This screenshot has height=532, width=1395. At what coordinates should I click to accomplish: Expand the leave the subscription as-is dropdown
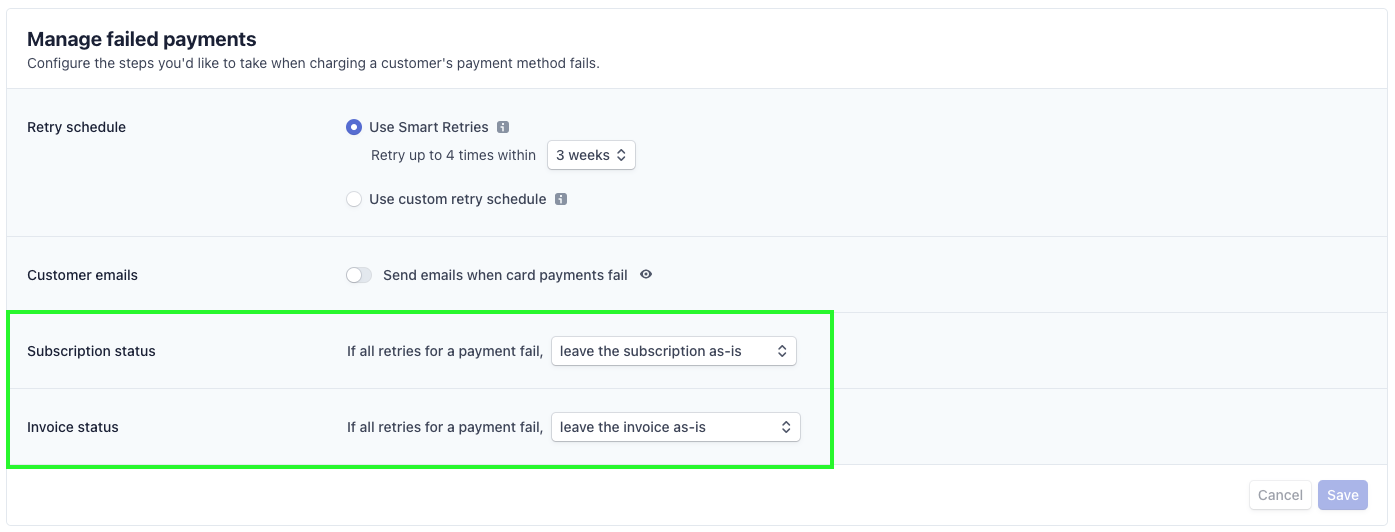click(674, 351)
